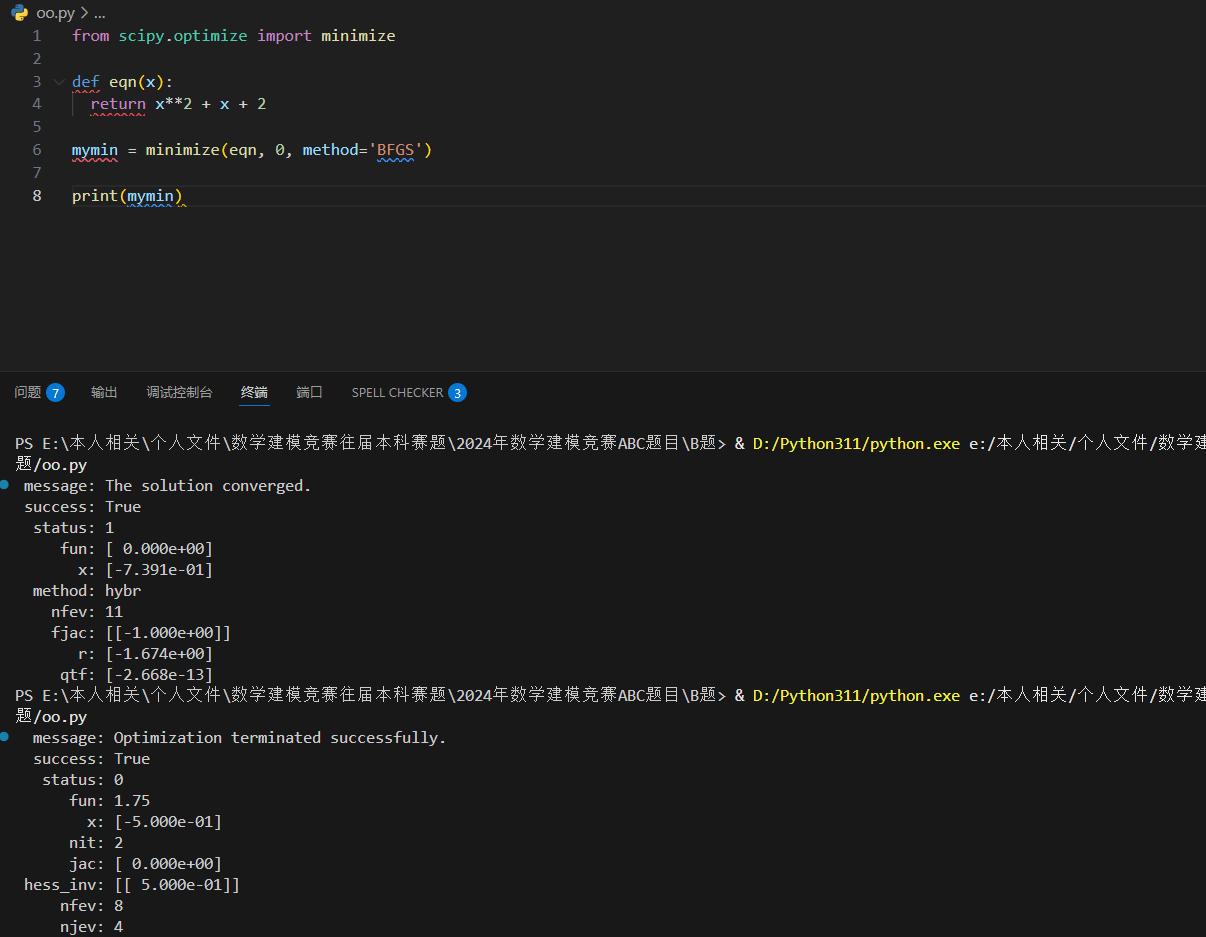The width and height of the screenshot is (1206, 937).
Task: Open the 端口 ports tab
Action: [309, 393]
